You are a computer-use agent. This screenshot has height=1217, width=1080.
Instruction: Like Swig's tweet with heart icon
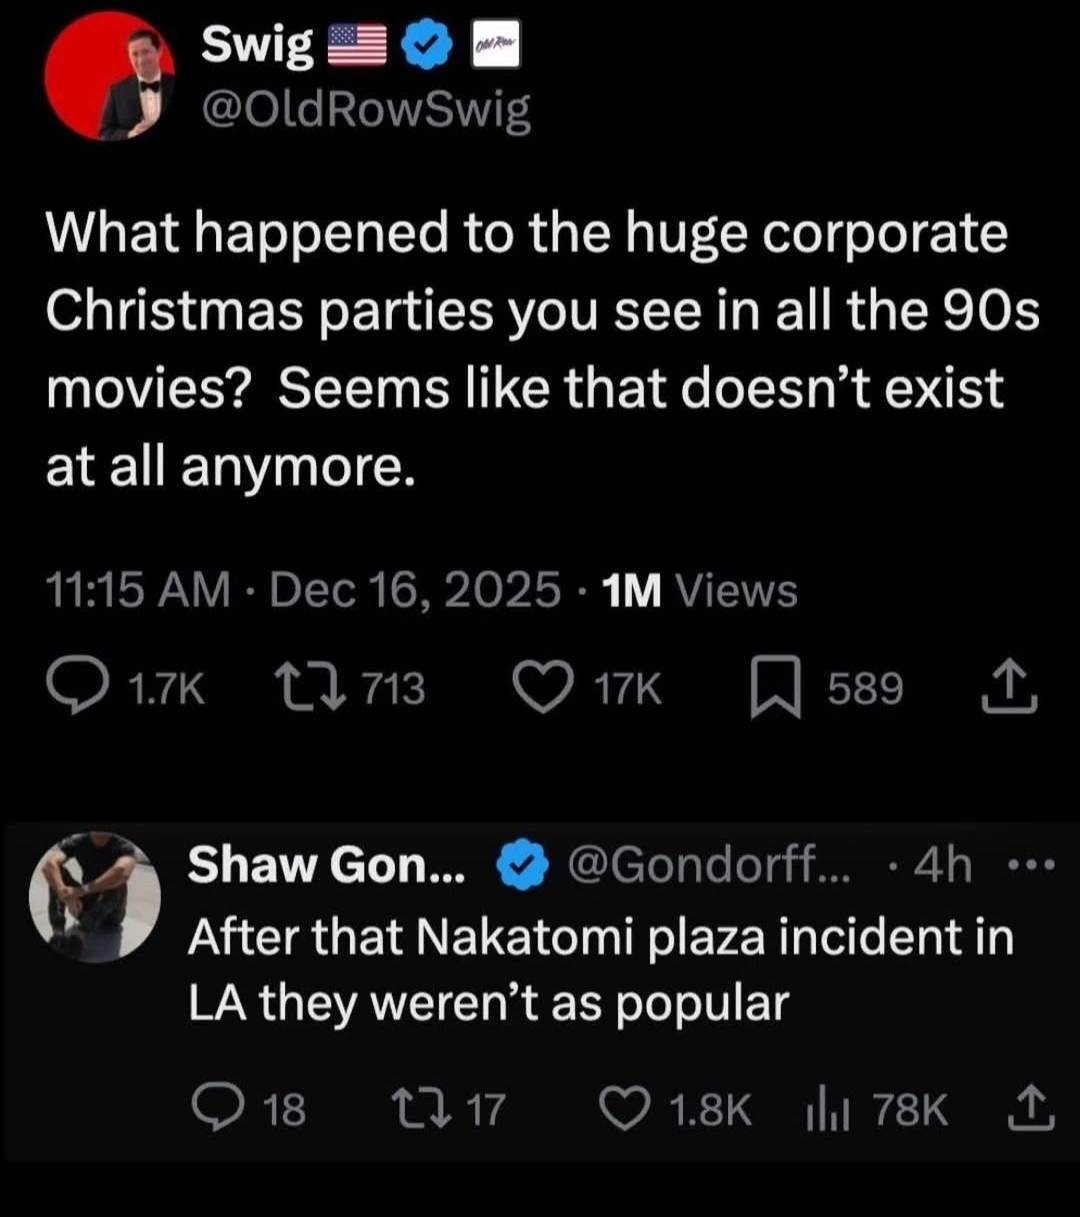click(541, 689)
